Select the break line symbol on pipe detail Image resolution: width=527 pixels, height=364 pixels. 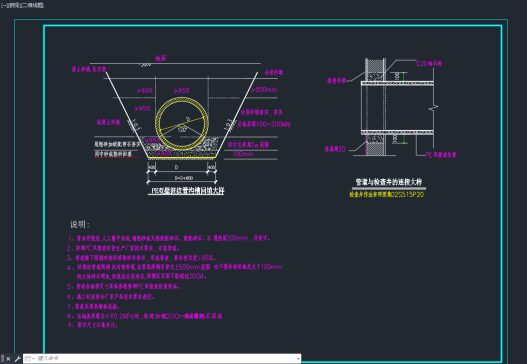click(x=434, y=108)
